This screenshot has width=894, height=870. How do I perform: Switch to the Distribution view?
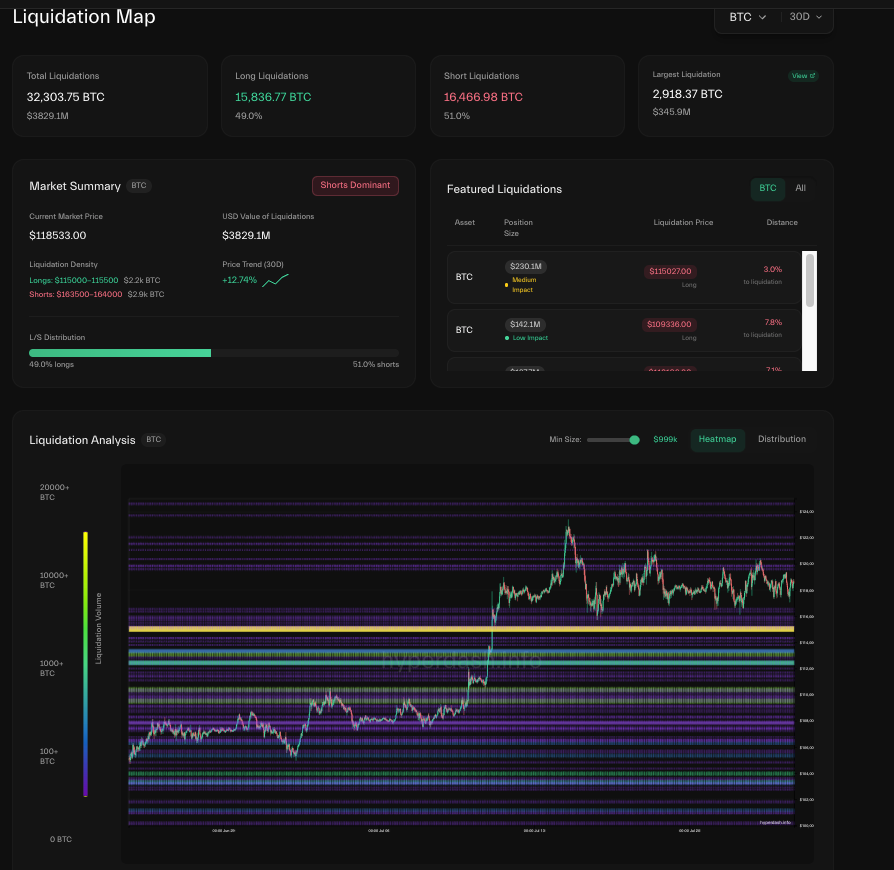click(x=782, y=440)
